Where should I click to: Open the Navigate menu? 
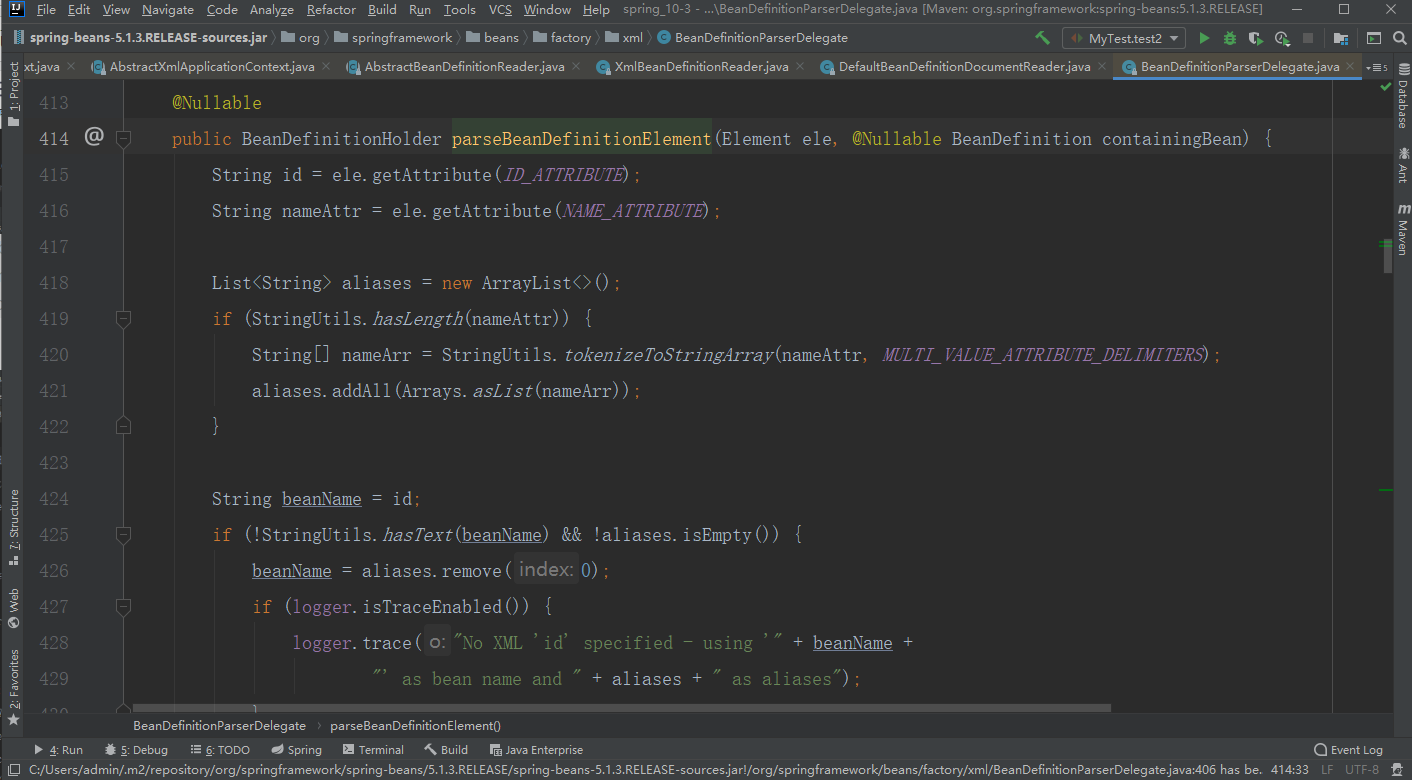(x=168, y=9)
